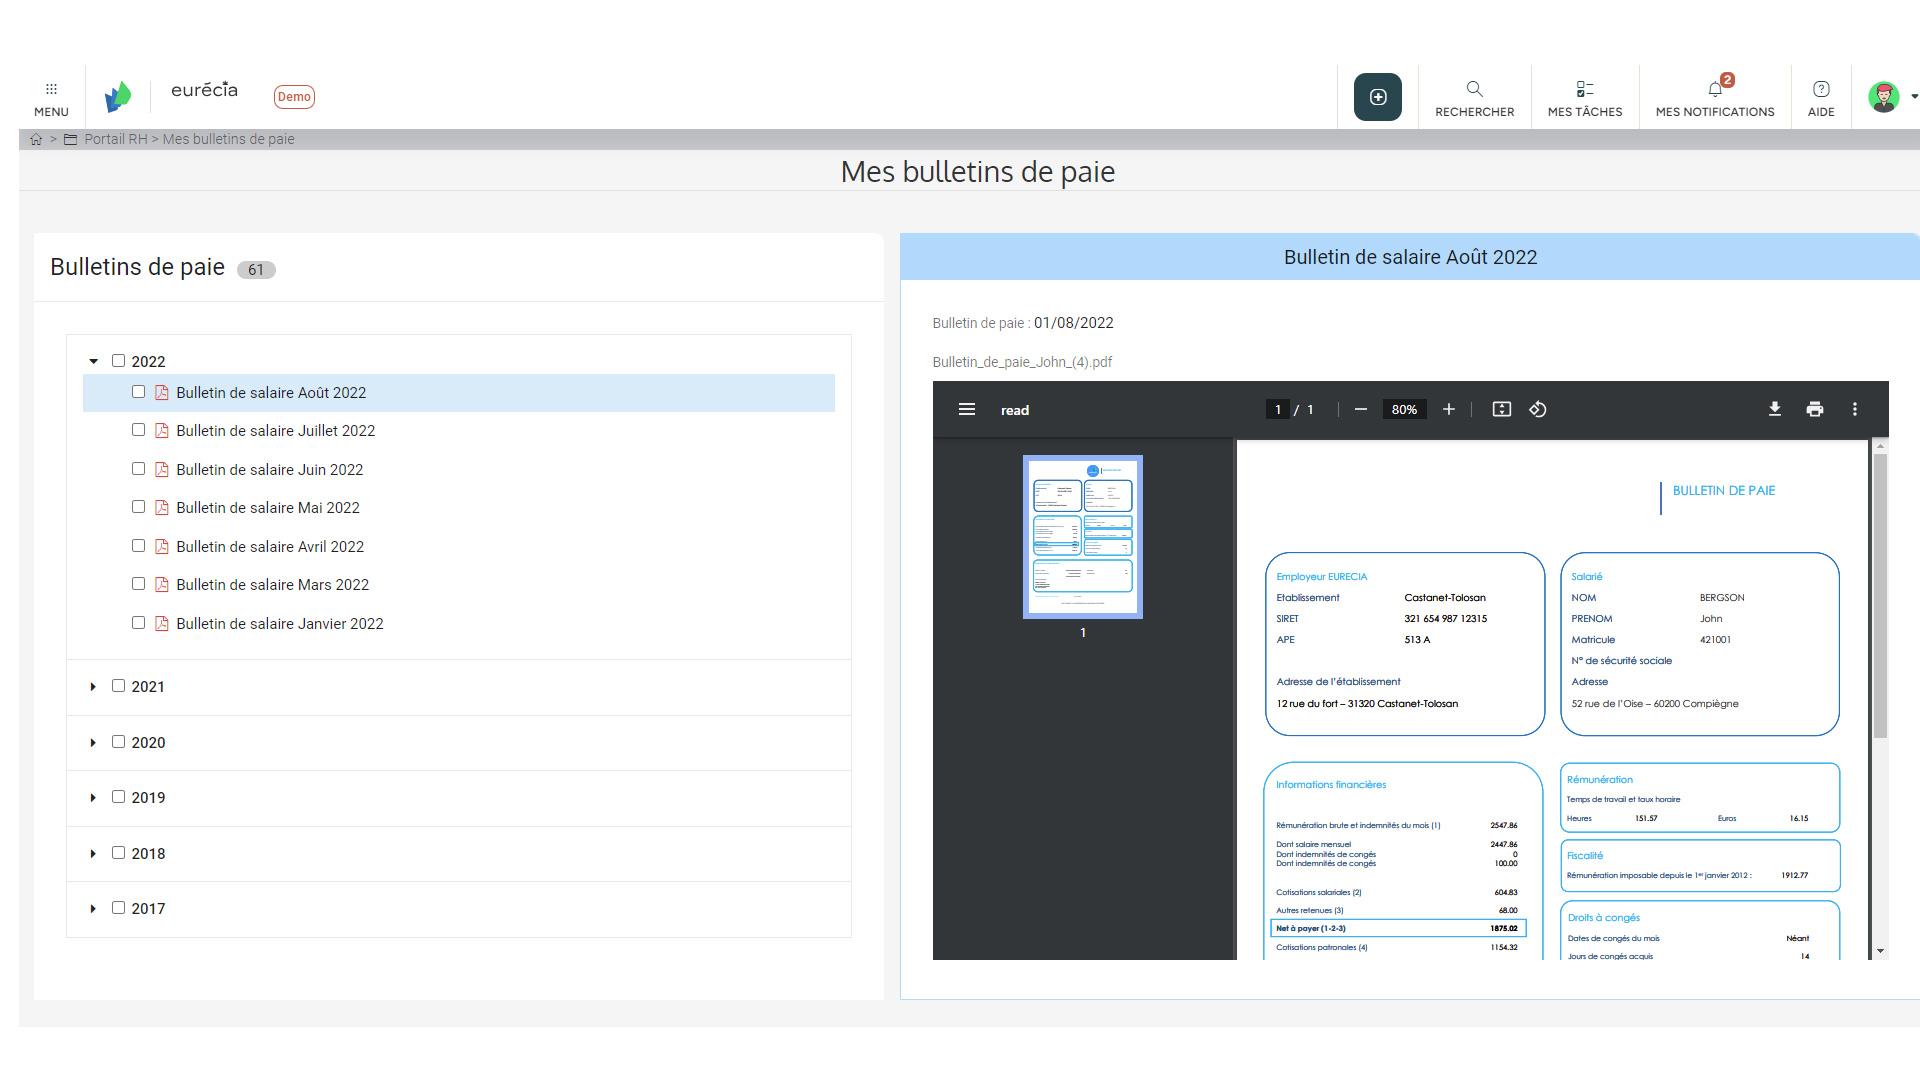Image resolution: width=1920 pixels, height=1080 pixels.
Task: Expand the 2020 year group
Action: click(x=92, y=742)
